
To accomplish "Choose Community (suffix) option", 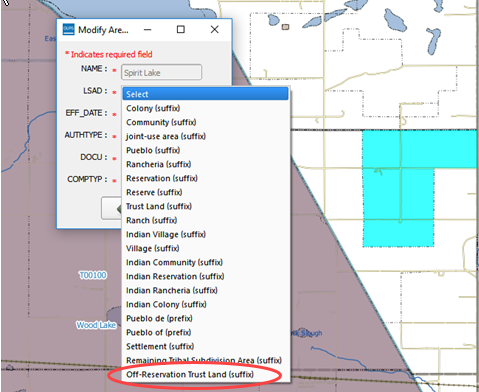I will [x=205, y=122].
